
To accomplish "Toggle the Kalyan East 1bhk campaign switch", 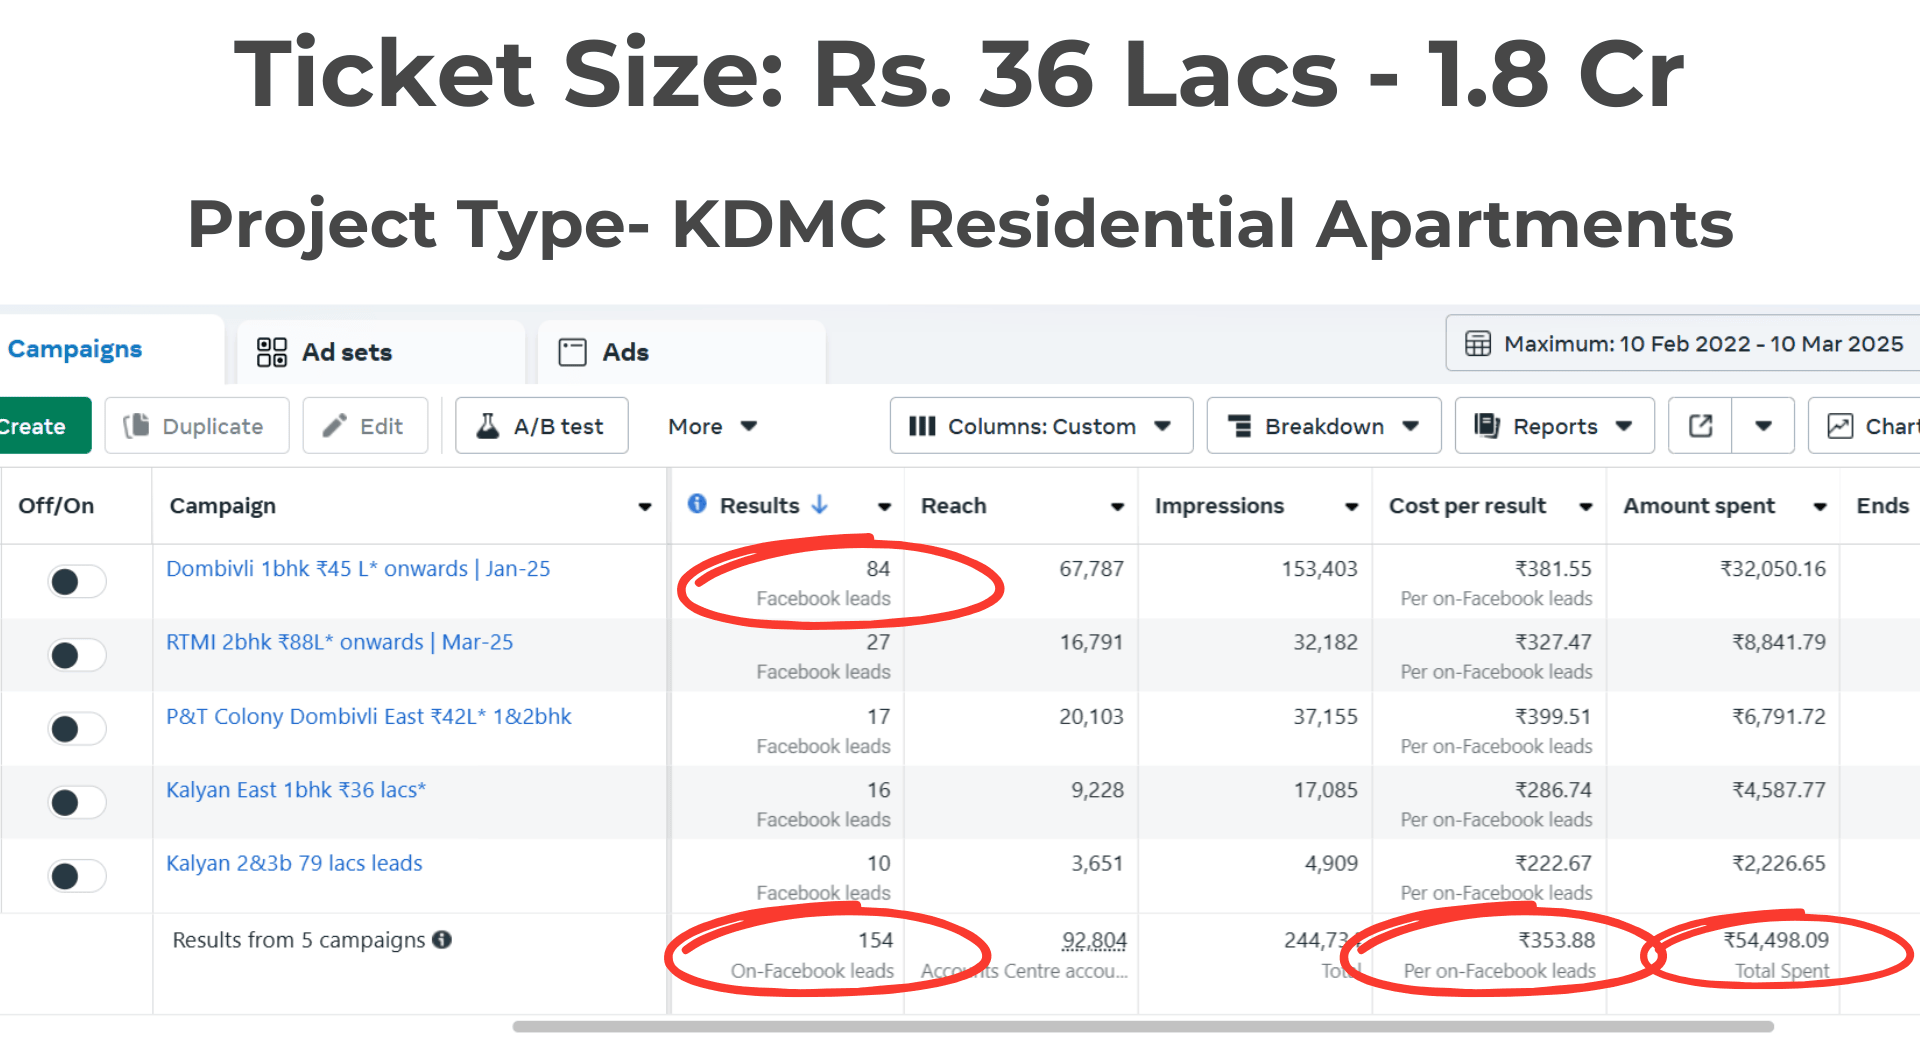I will [77, 802].
